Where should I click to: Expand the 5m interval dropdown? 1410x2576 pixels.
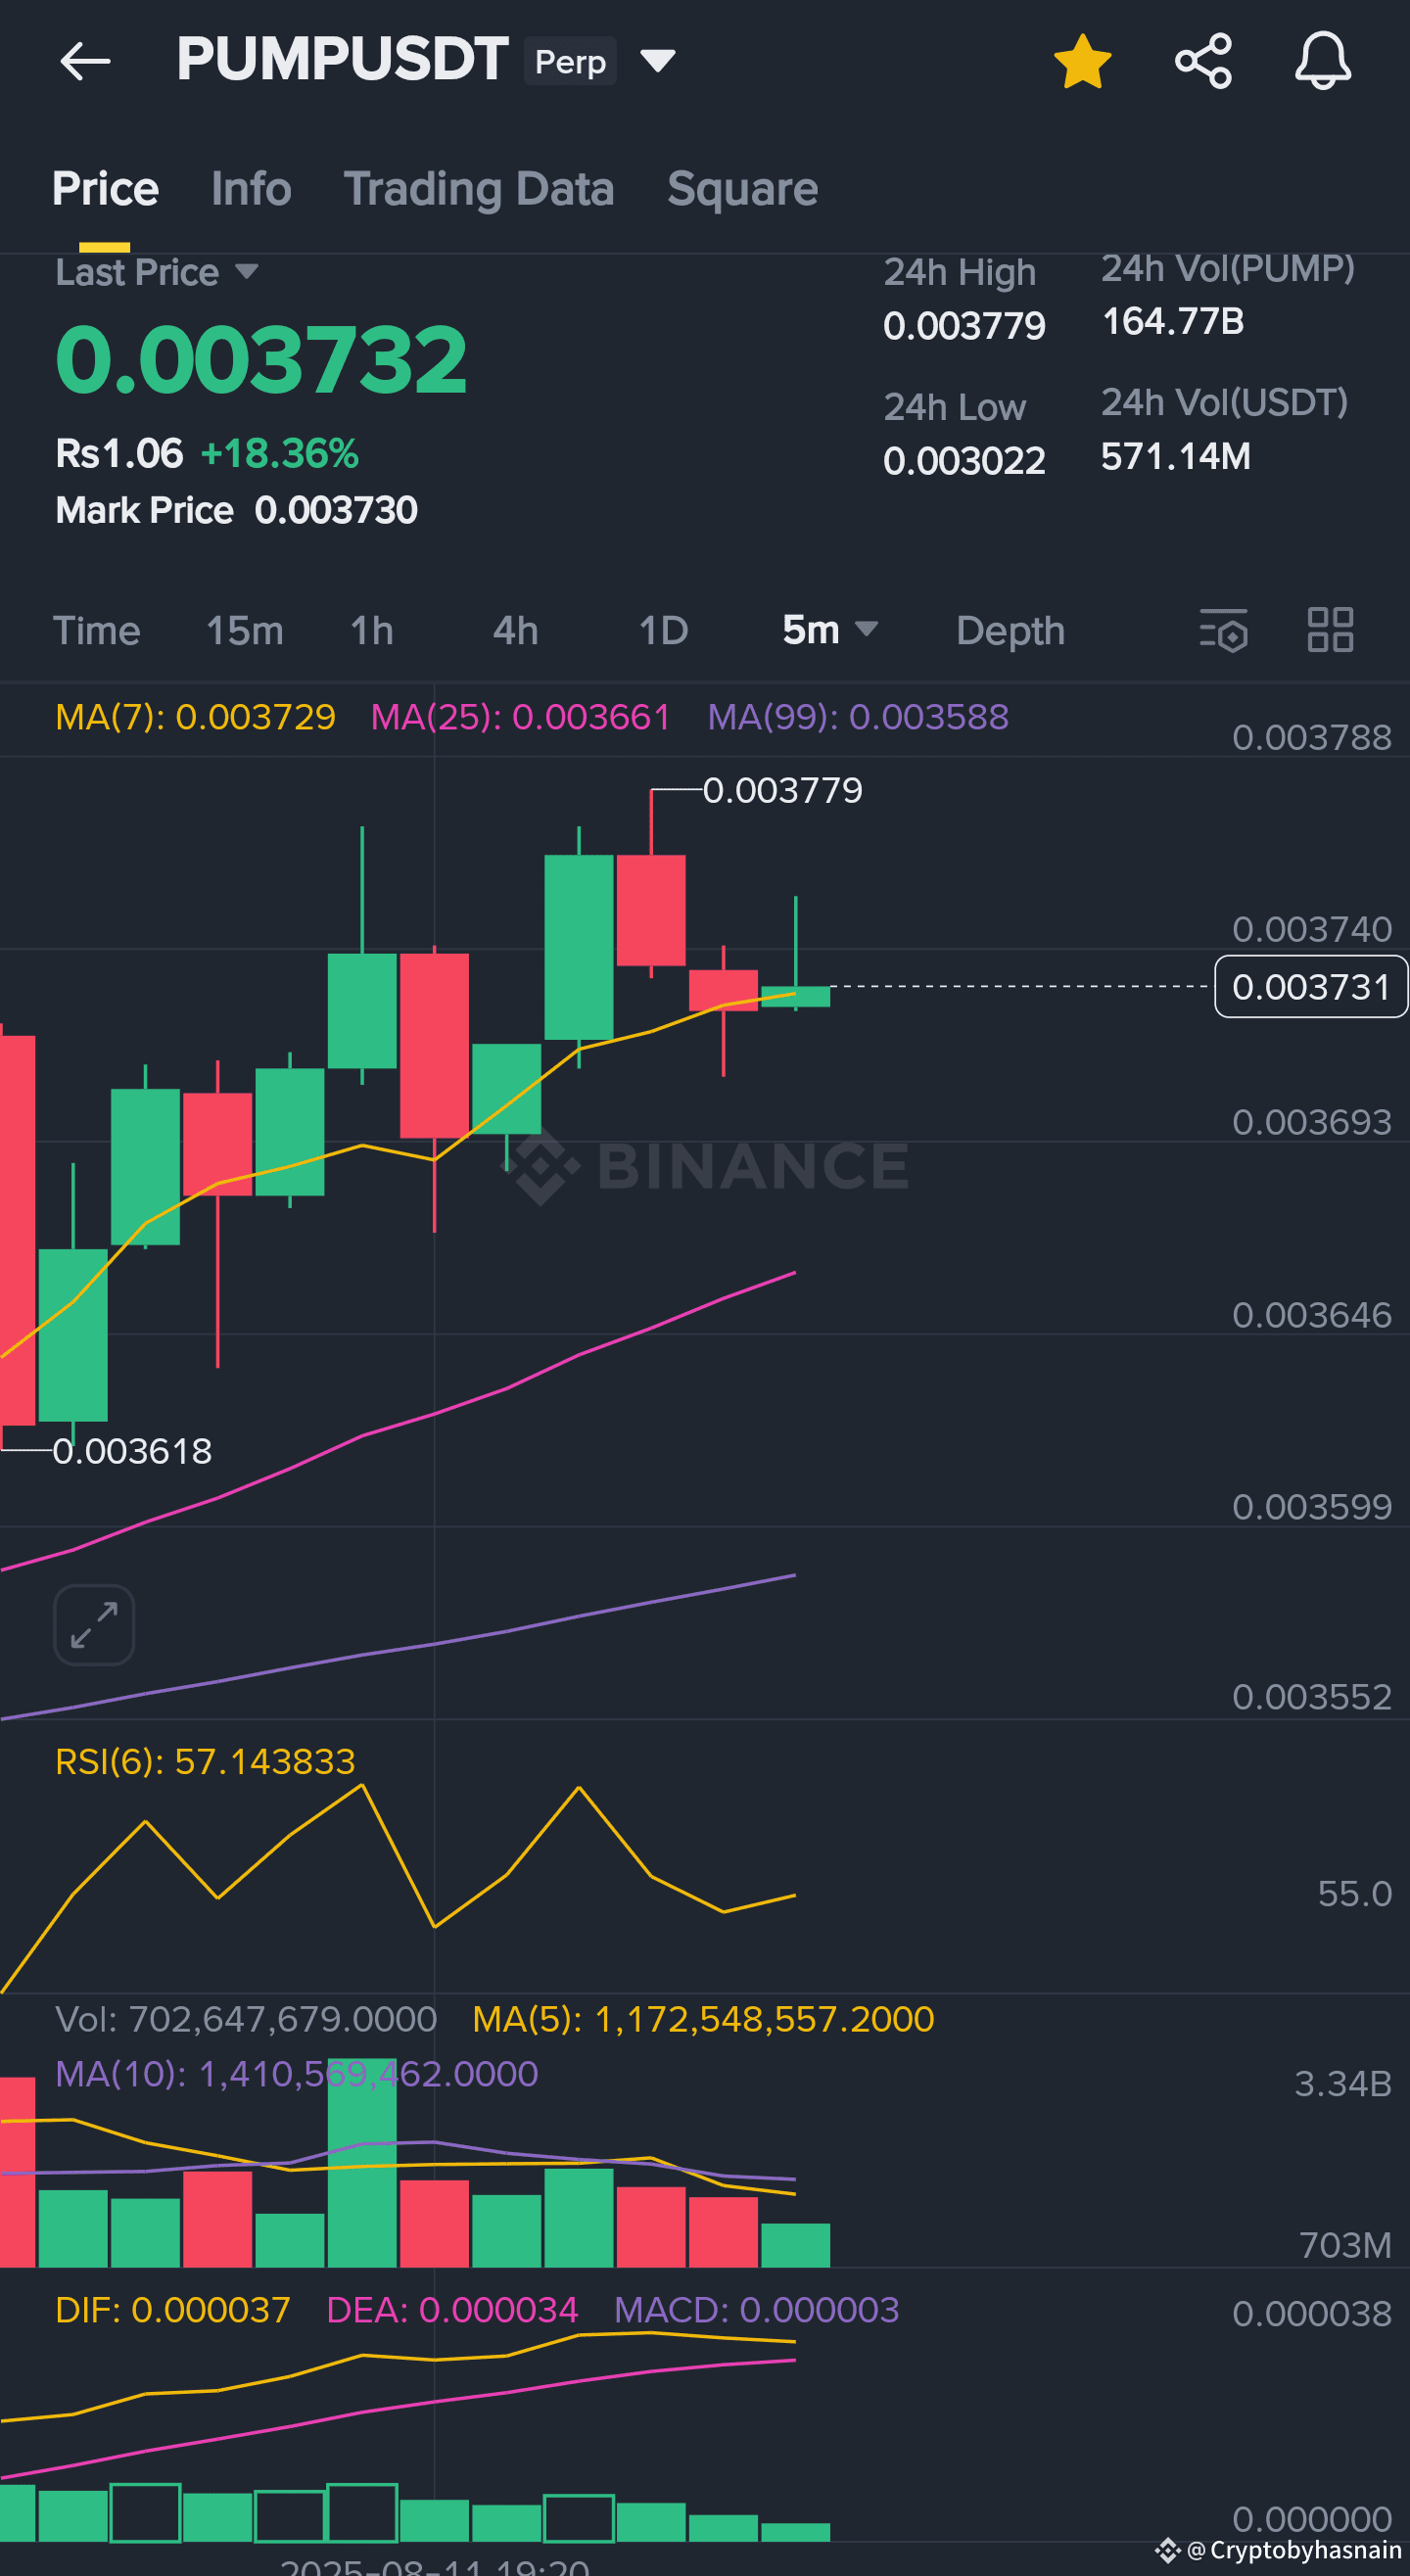tap(830, 630)
